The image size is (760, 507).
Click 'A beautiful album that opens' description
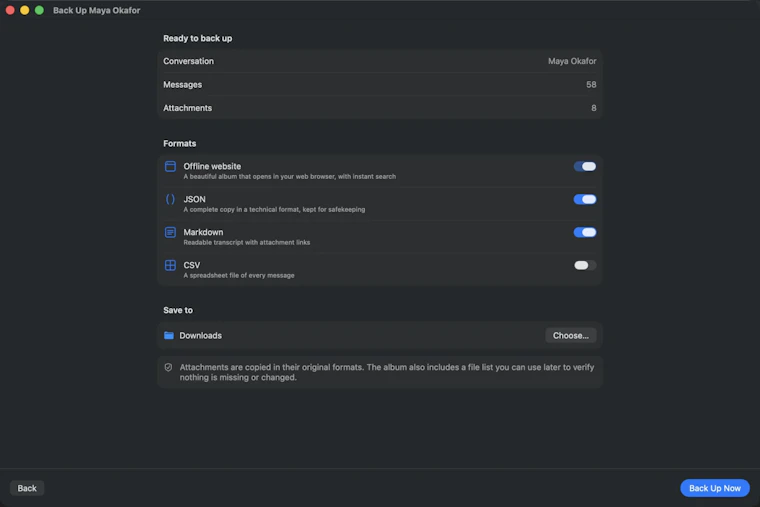pyautogui.click(x=289, y=176)
